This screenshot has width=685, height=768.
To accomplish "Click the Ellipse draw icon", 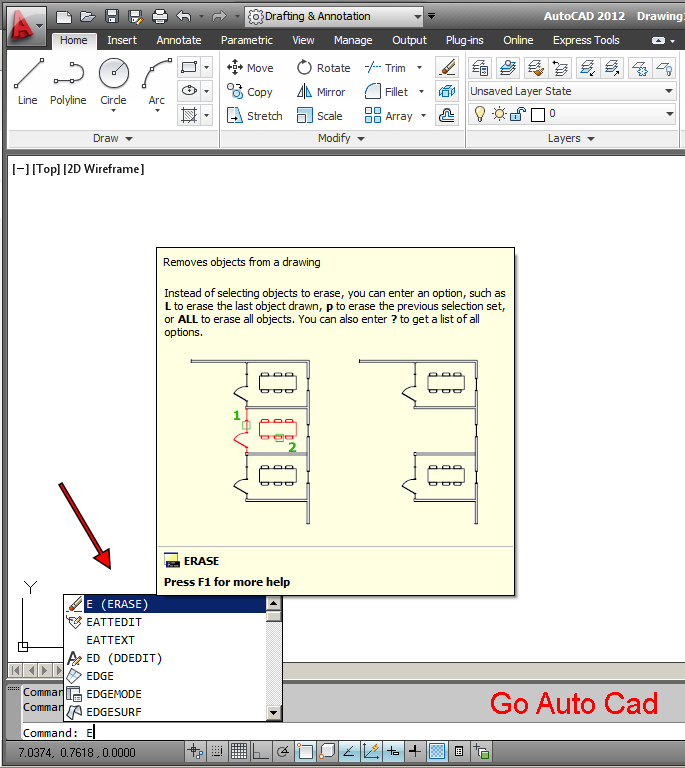I will [189, 91].
